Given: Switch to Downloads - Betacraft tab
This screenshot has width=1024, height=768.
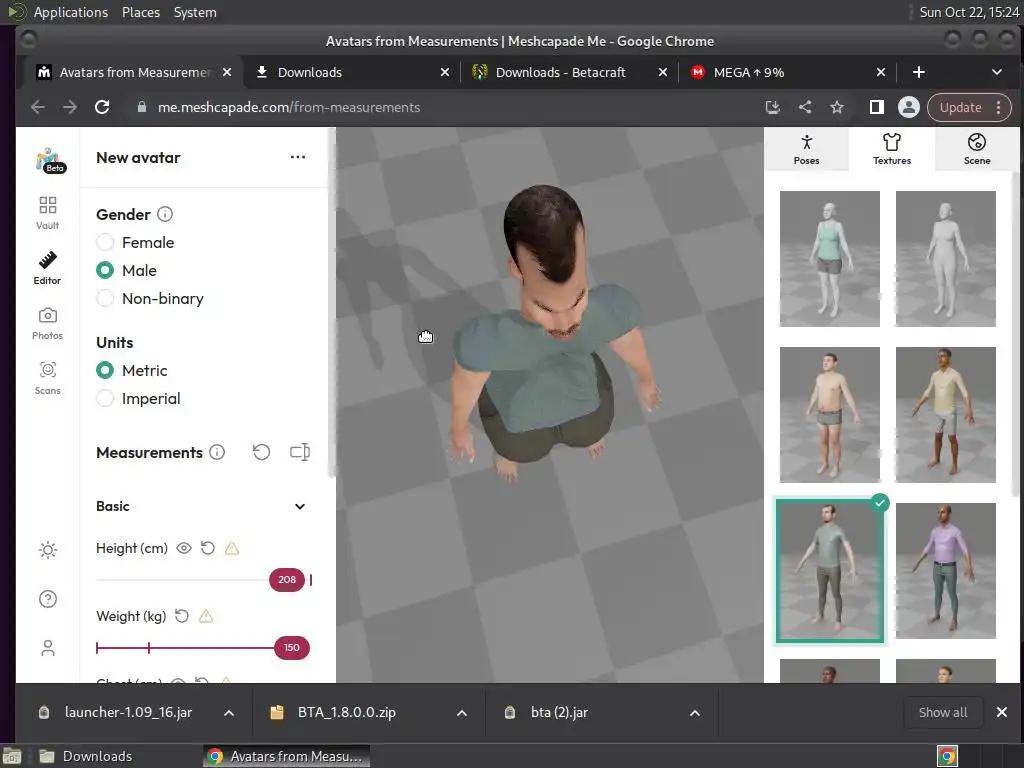Looking at the screenshot, I should coord(569,72).
